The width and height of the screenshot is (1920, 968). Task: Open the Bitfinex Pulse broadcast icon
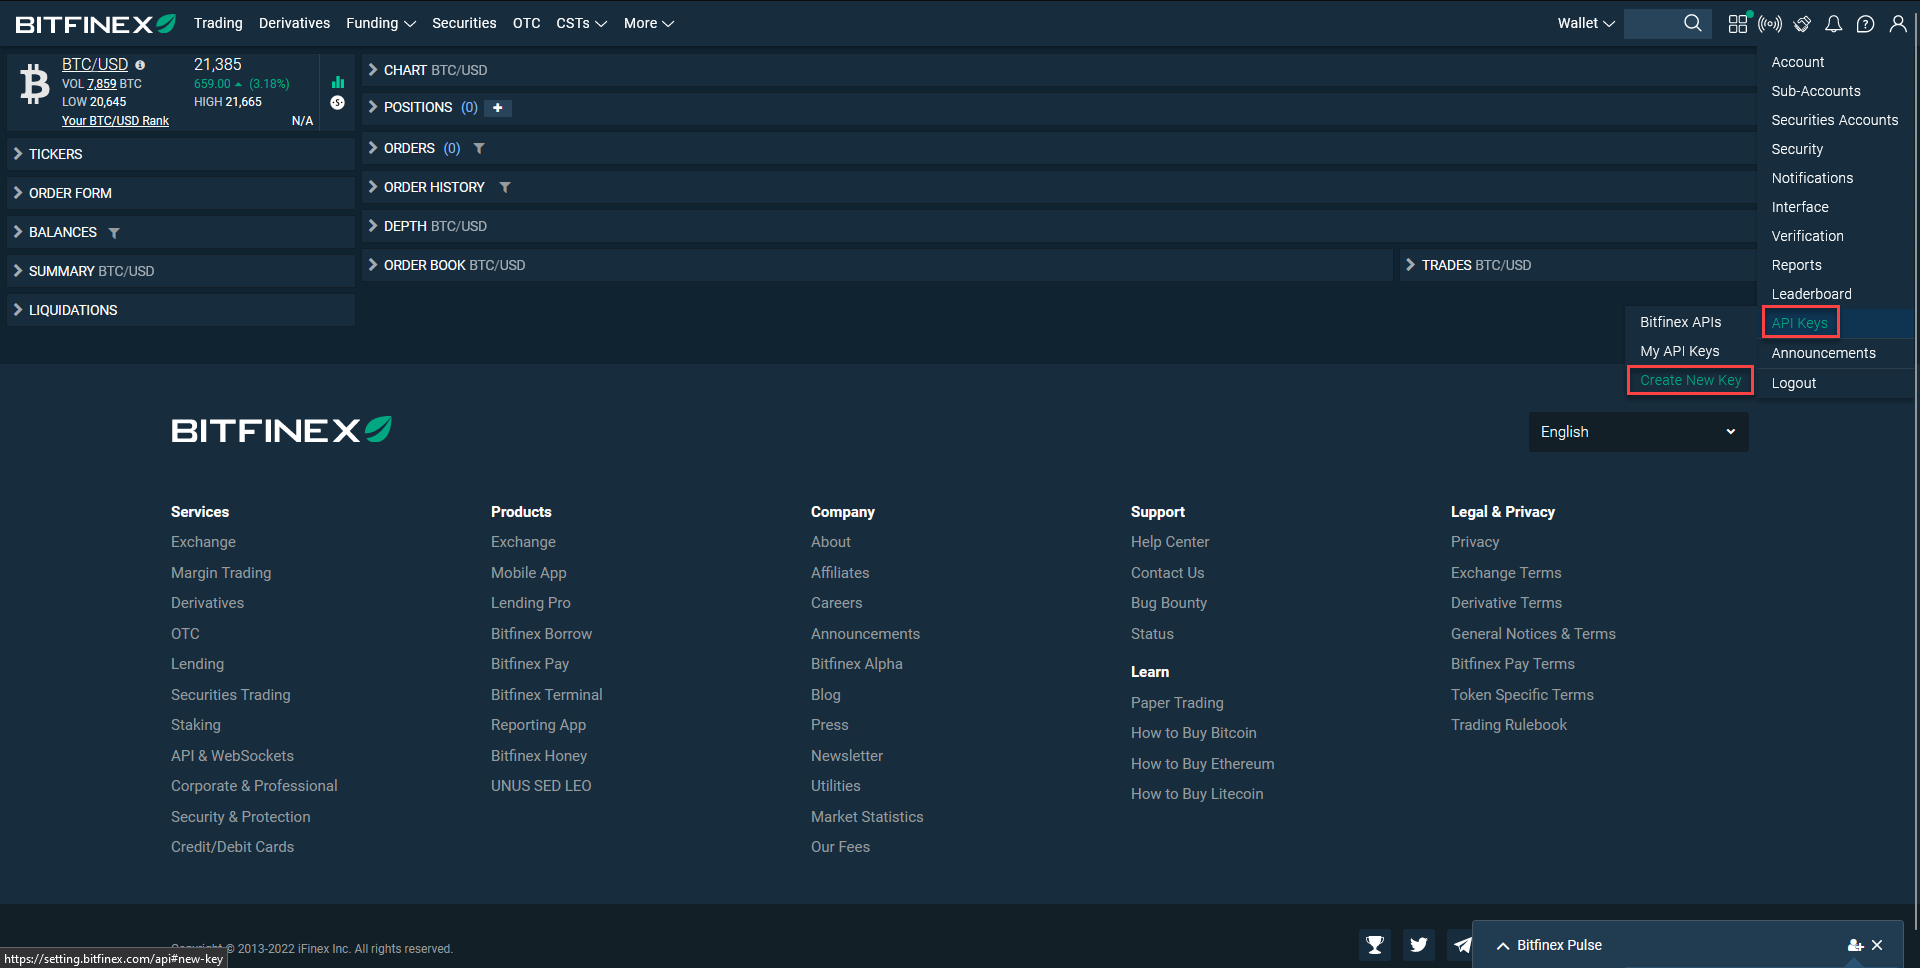point(1770,23)
